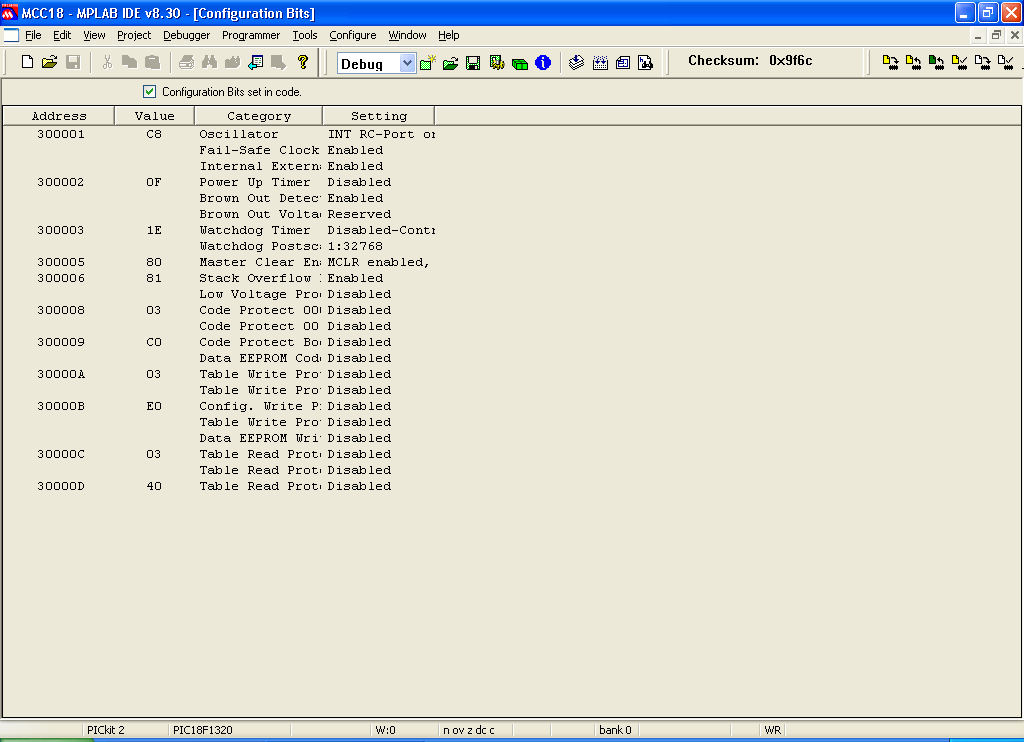This screenshot has height=742, width=1024.
Task: Click the blue information circle icon
Action: (543, 63)
